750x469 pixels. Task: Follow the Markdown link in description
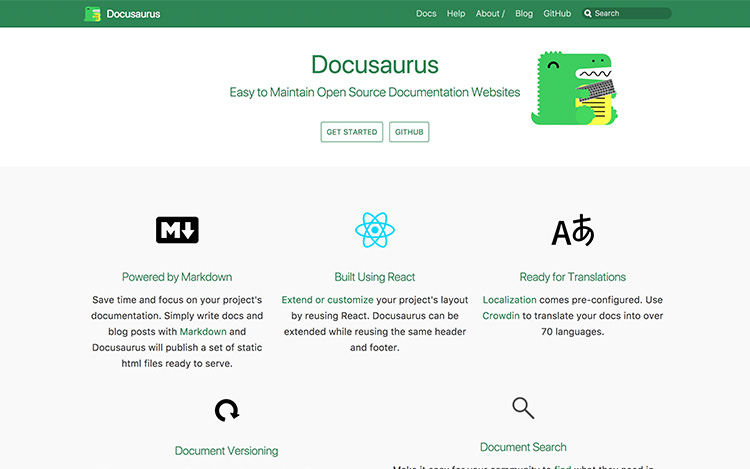pyautogui.click(x=203, y=331)
